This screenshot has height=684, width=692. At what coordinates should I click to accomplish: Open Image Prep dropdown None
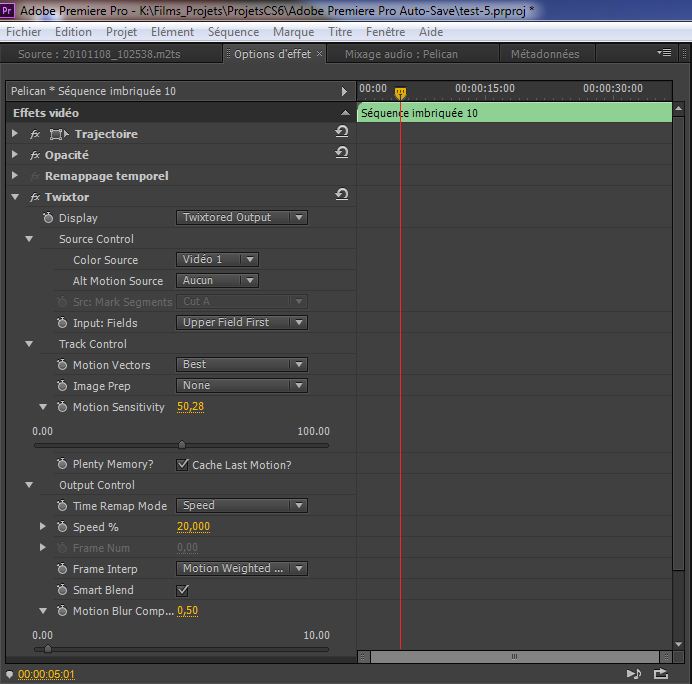pyautogui.click(x=242, y=386)
